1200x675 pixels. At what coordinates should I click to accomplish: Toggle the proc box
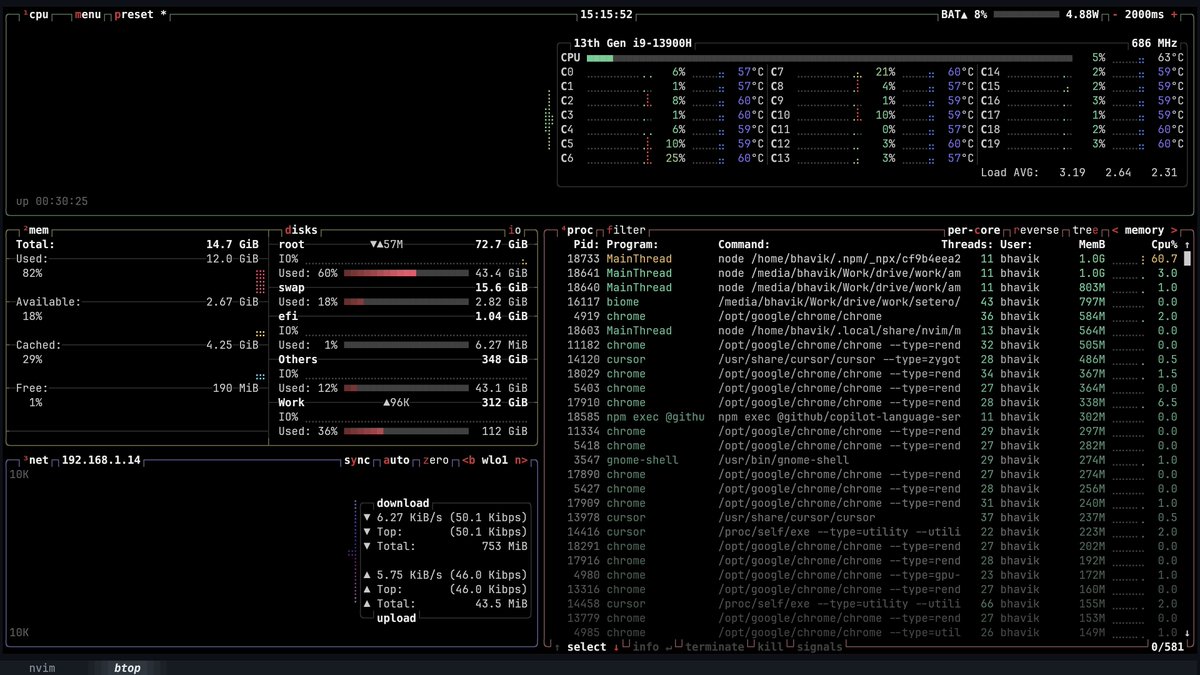coord(576,230)
